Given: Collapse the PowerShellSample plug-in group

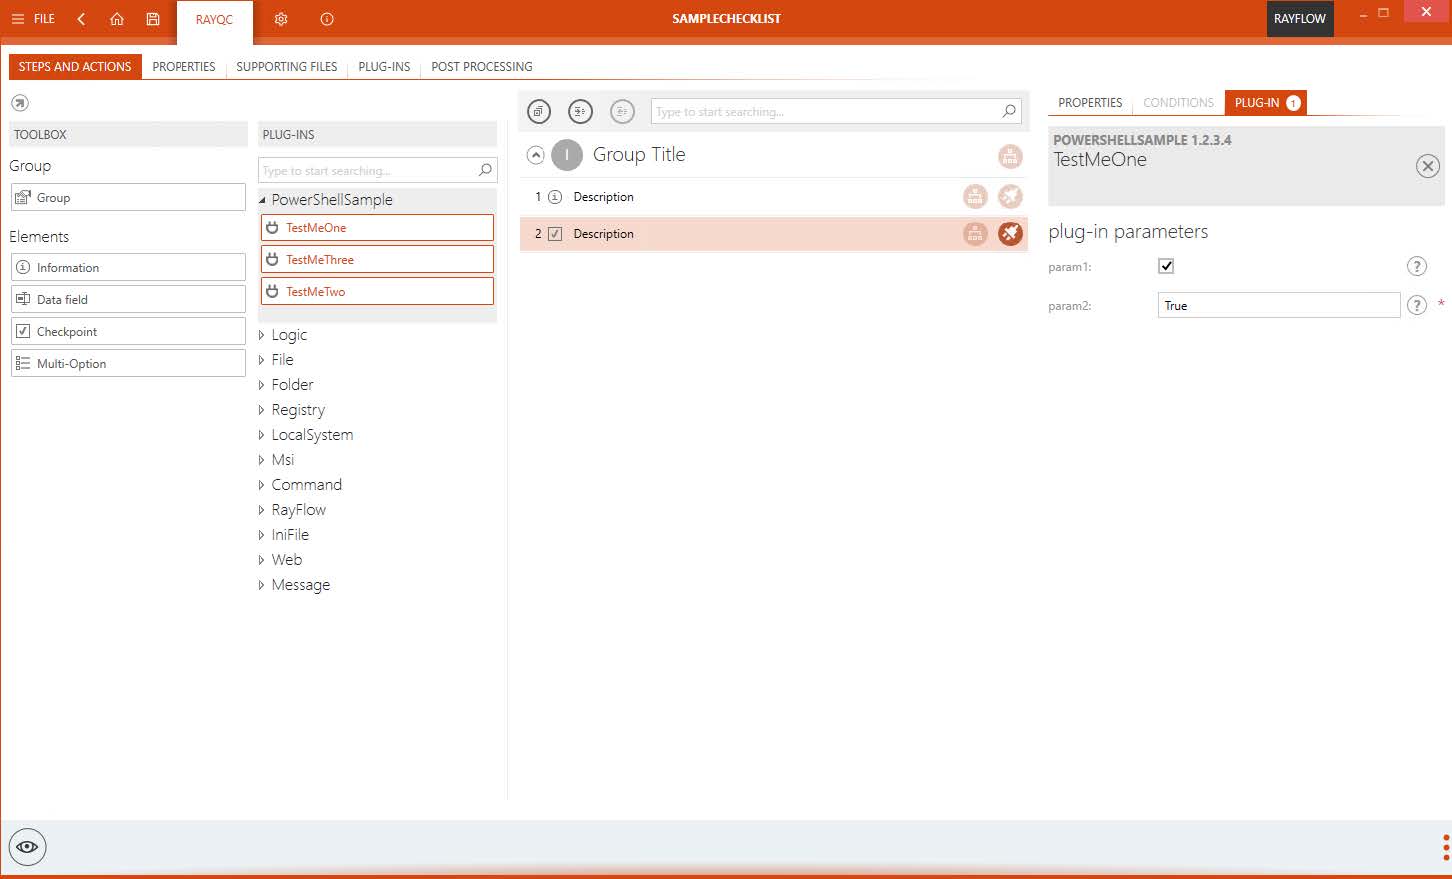Looking at the screenshot, I should [x=262, y=200].
